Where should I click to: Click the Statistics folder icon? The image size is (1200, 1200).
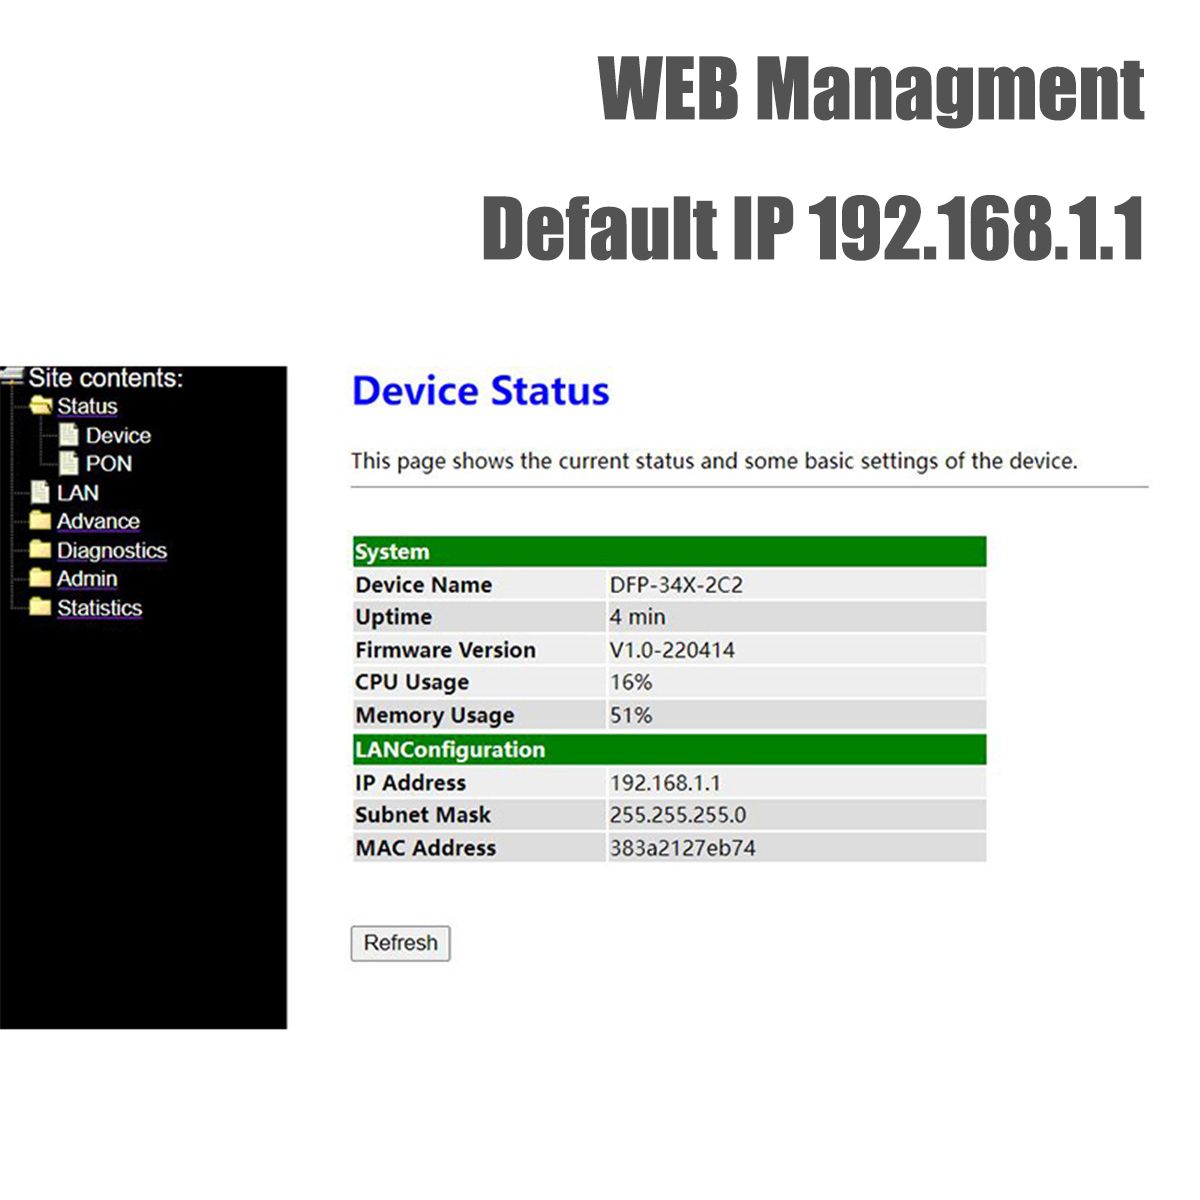pos(41,607)
